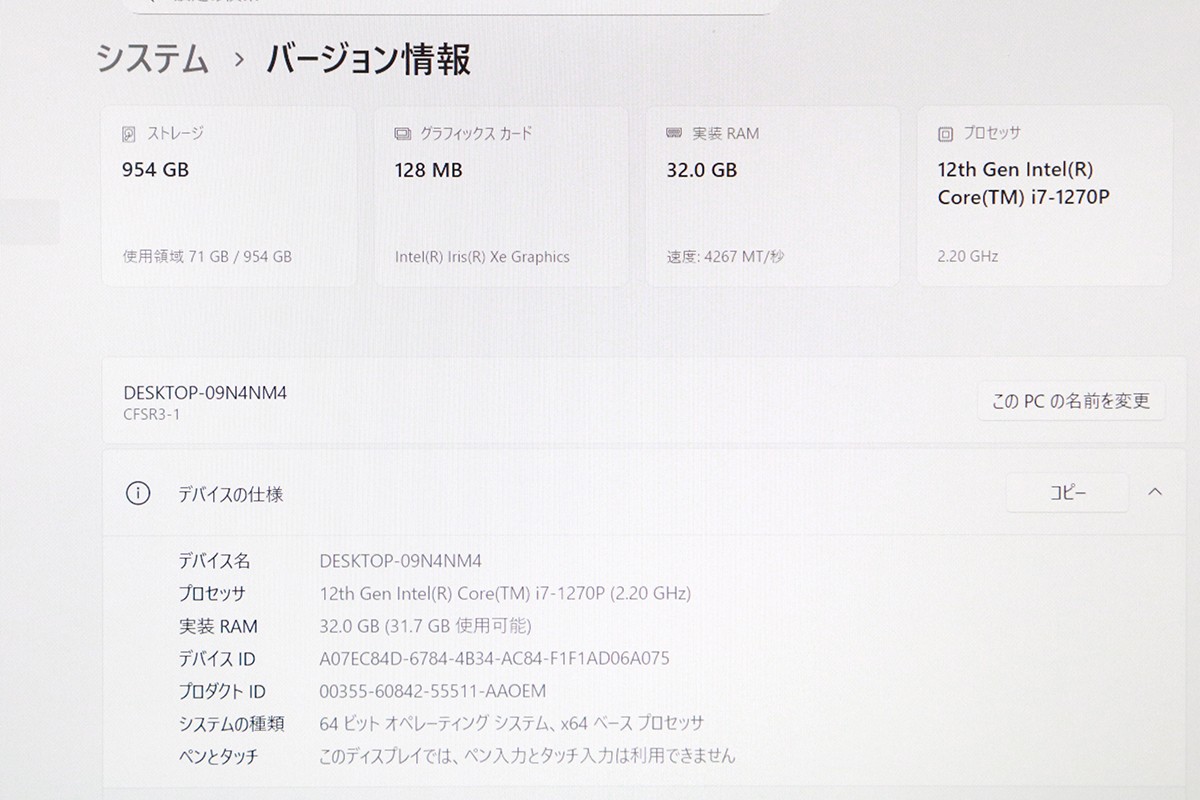Click the デバイス ID value text
The height and width of the screenshot is (800, 1200).
click(x=494, y=658)
